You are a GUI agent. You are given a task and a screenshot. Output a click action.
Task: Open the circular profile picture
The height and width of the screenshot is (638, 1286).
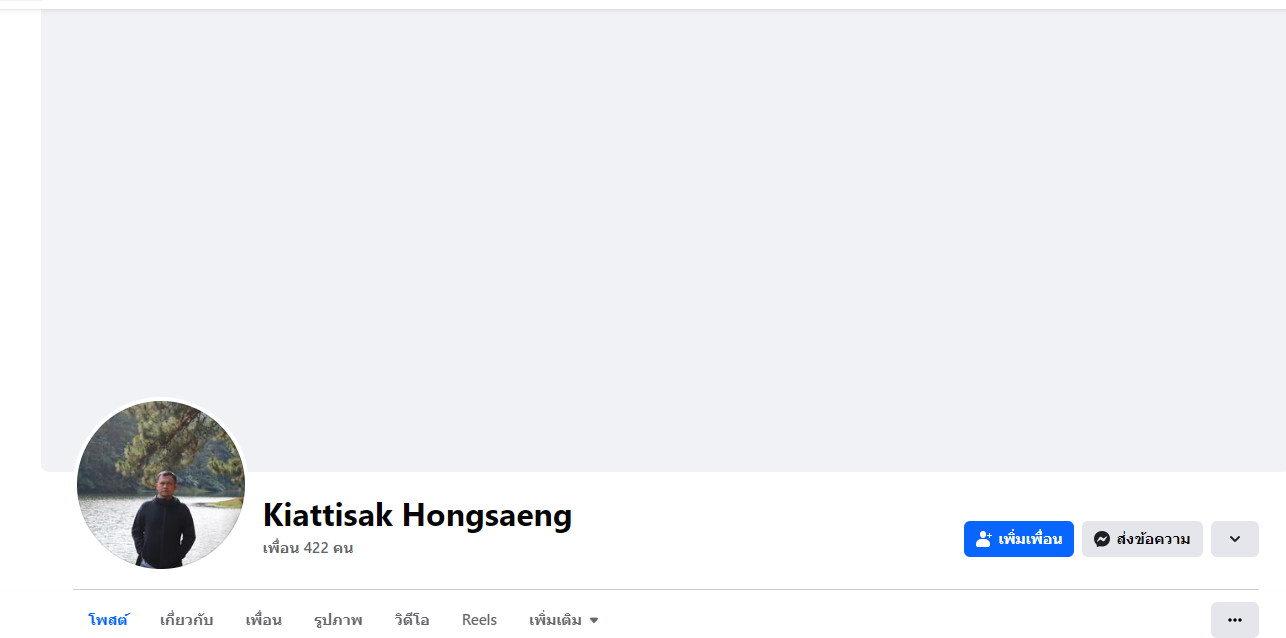pyautogui.click(x=161, y=485)
